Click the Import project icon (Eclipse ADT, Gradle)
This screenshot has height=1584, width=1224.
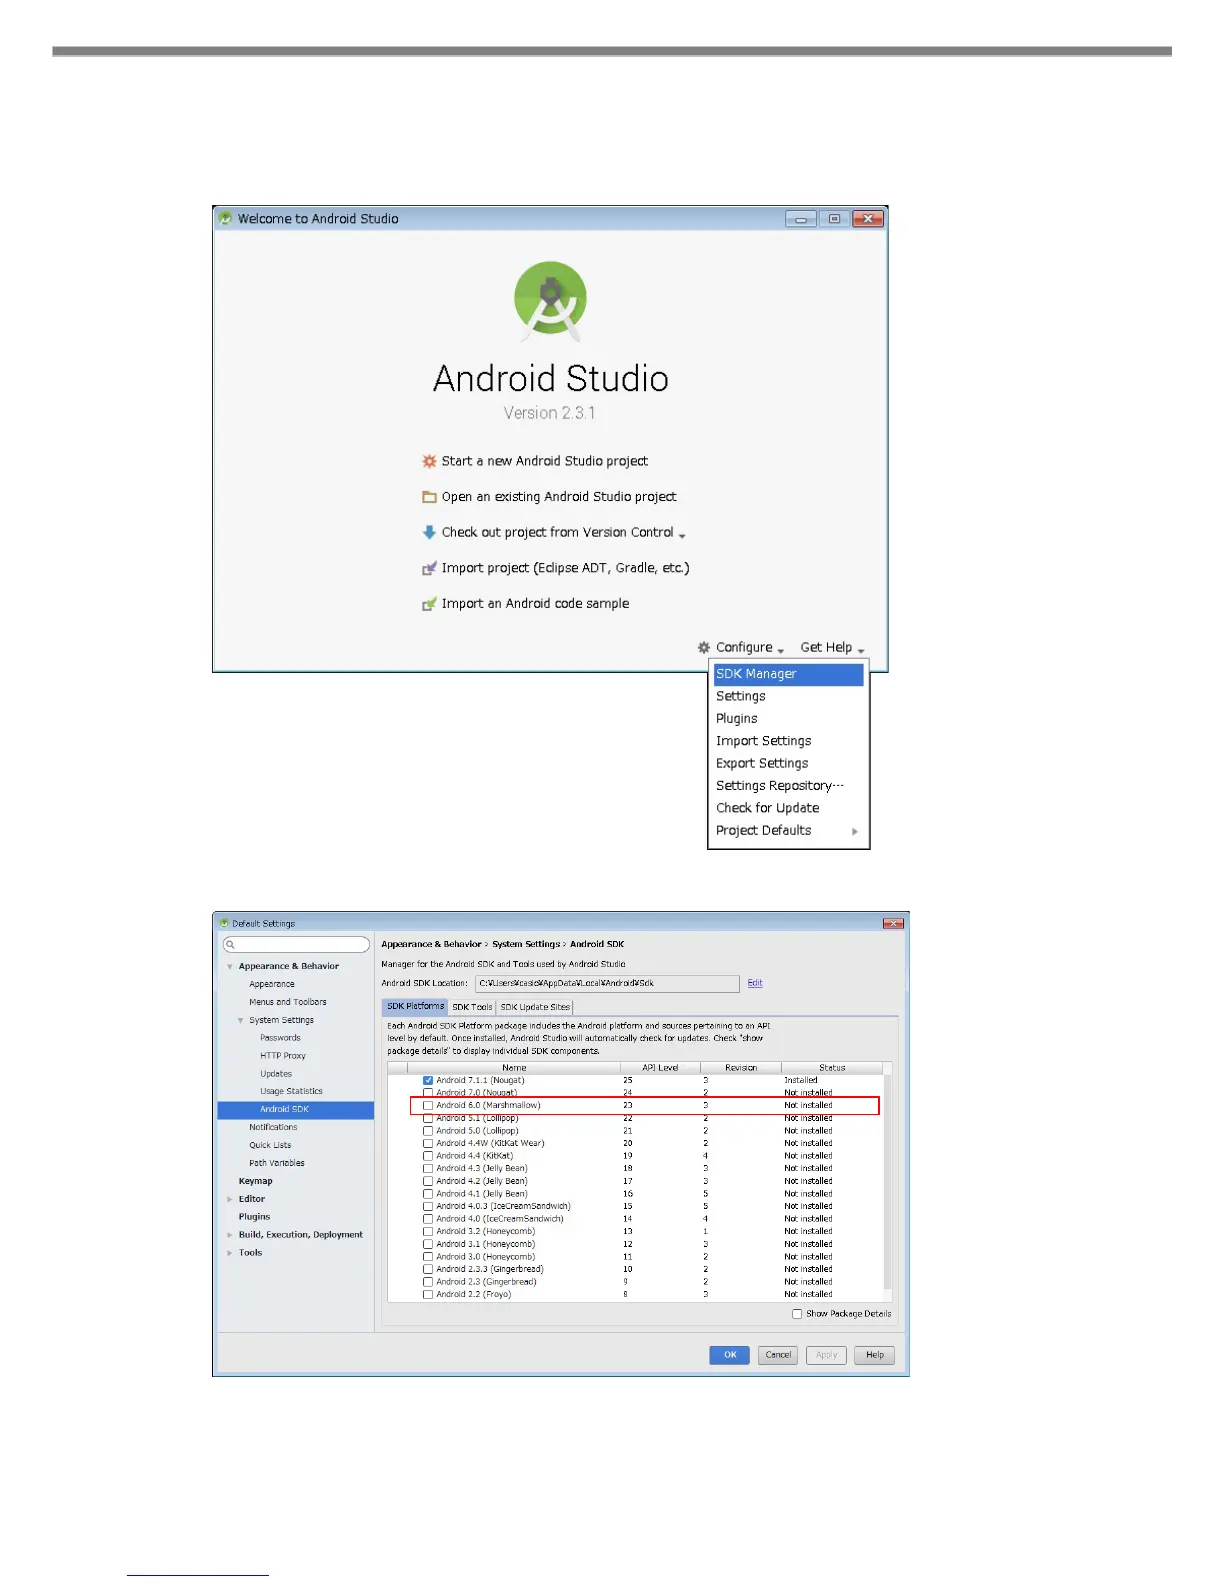[429, 568]
